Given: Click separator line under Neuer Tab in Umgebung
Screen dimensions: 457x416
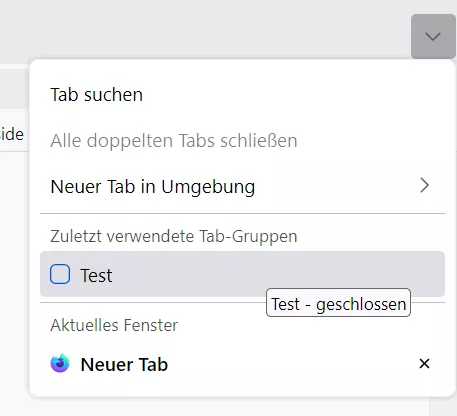Looking at the screenshot, I should [x=242, y=213].
